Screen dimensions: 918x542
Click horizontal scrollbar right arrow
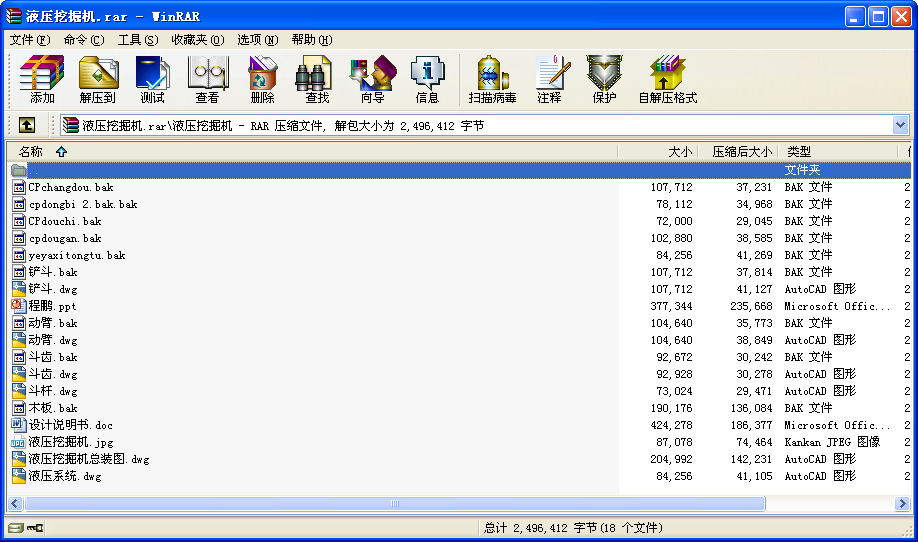(x=902, y=503)
